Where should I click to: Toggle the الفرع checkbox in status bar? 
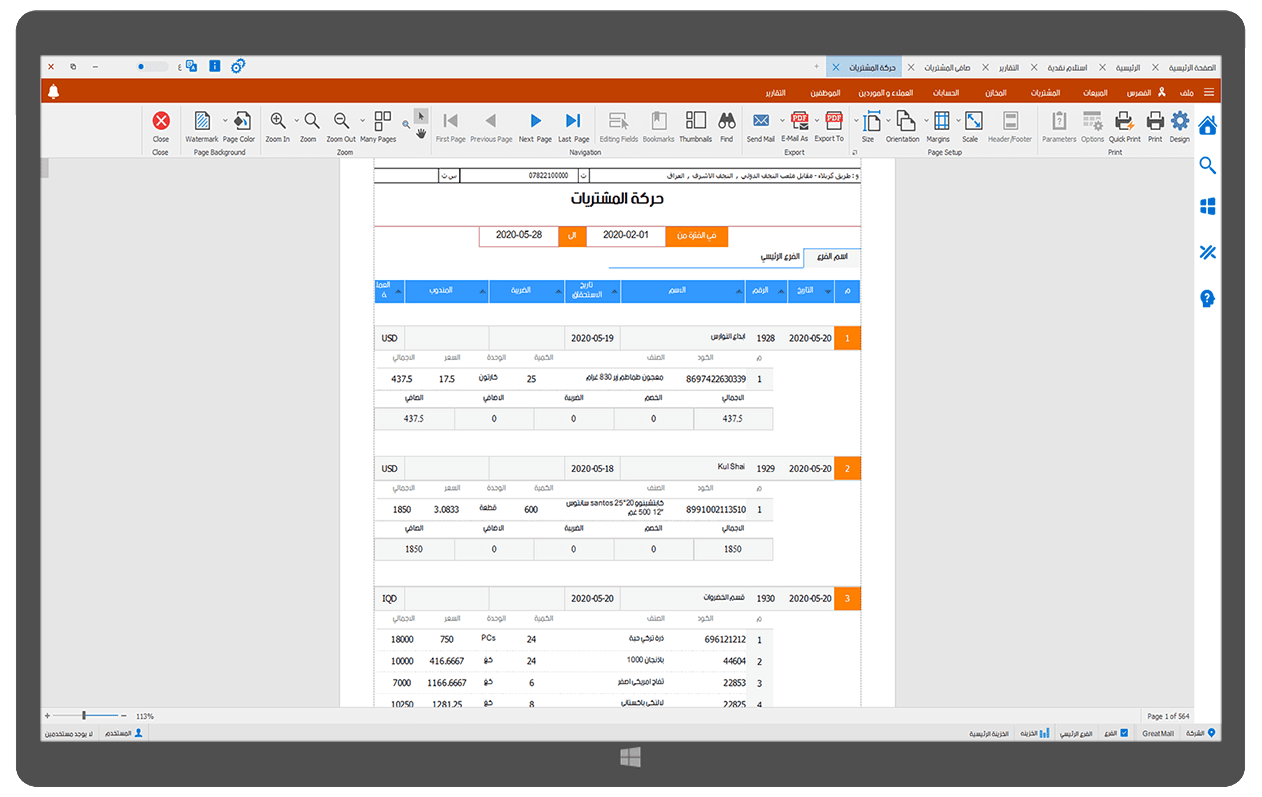point(1124,733)
